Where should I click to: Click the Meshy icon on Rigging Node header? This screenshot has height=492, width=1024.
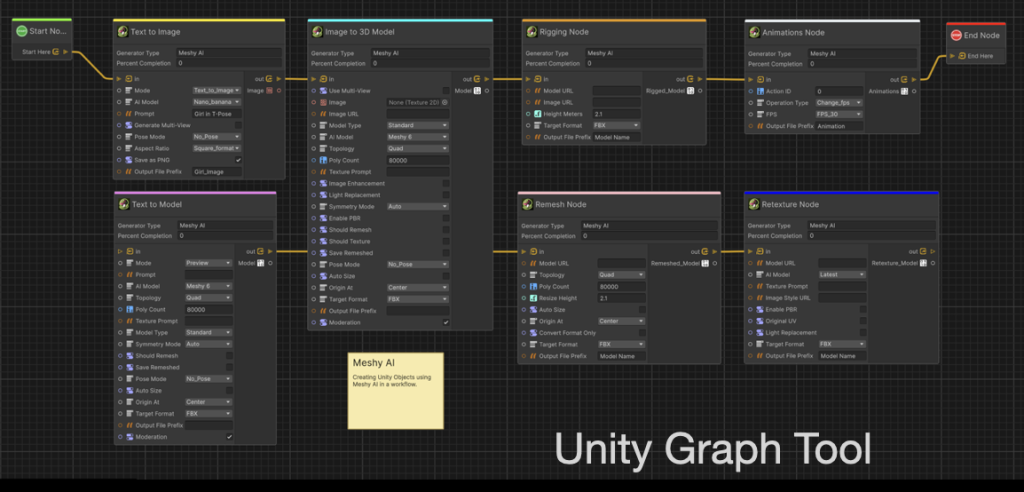[x=530, y=32]
